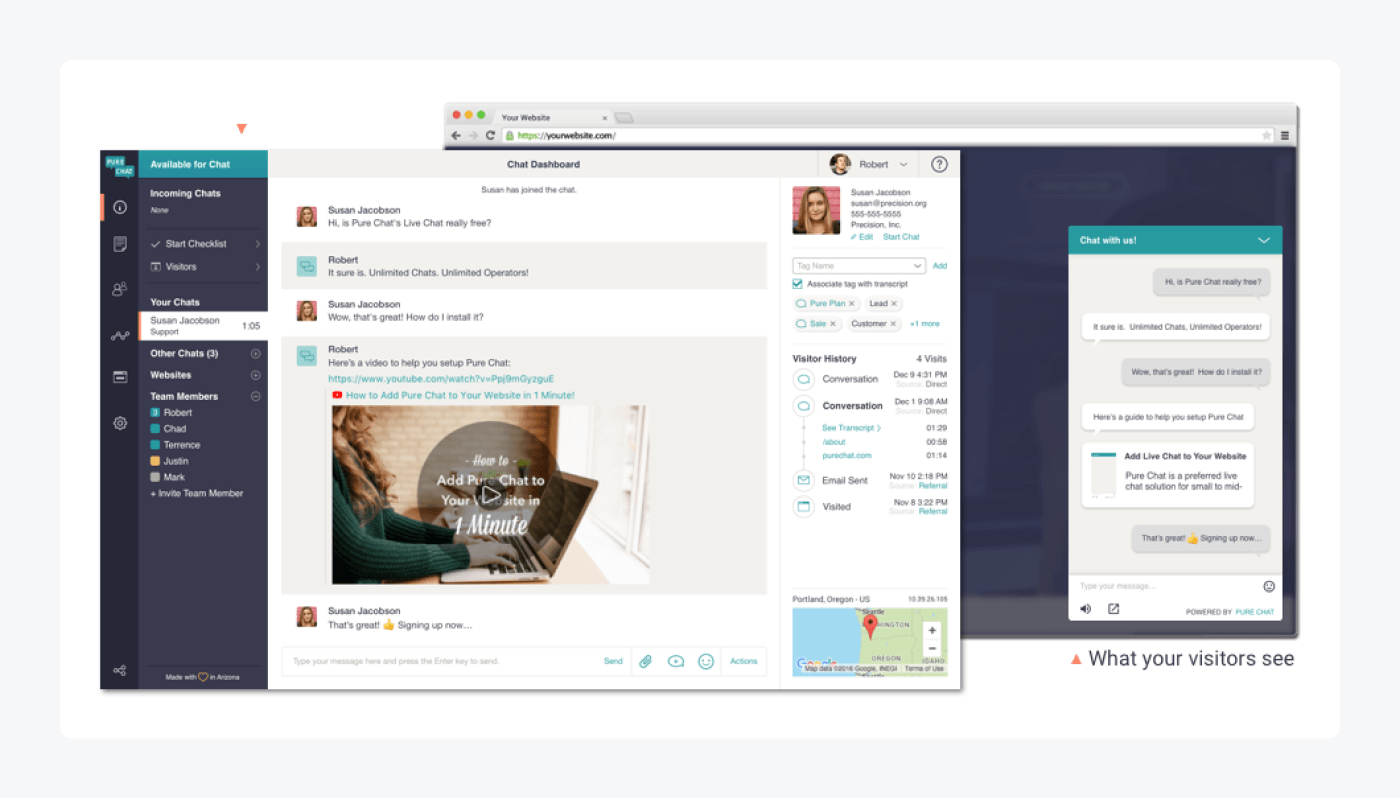The width and height of the screenshot is (1400, 798).
Task: Open See Transcript link
Action: (x=851, y=428)
